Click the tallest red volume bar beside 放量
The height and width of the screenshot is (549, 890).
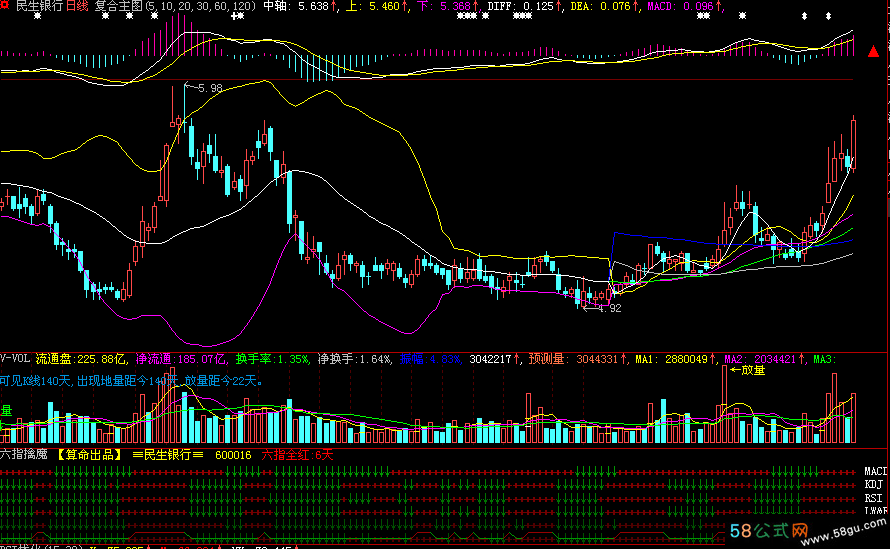pyautogui.click(x=724, y=404)
